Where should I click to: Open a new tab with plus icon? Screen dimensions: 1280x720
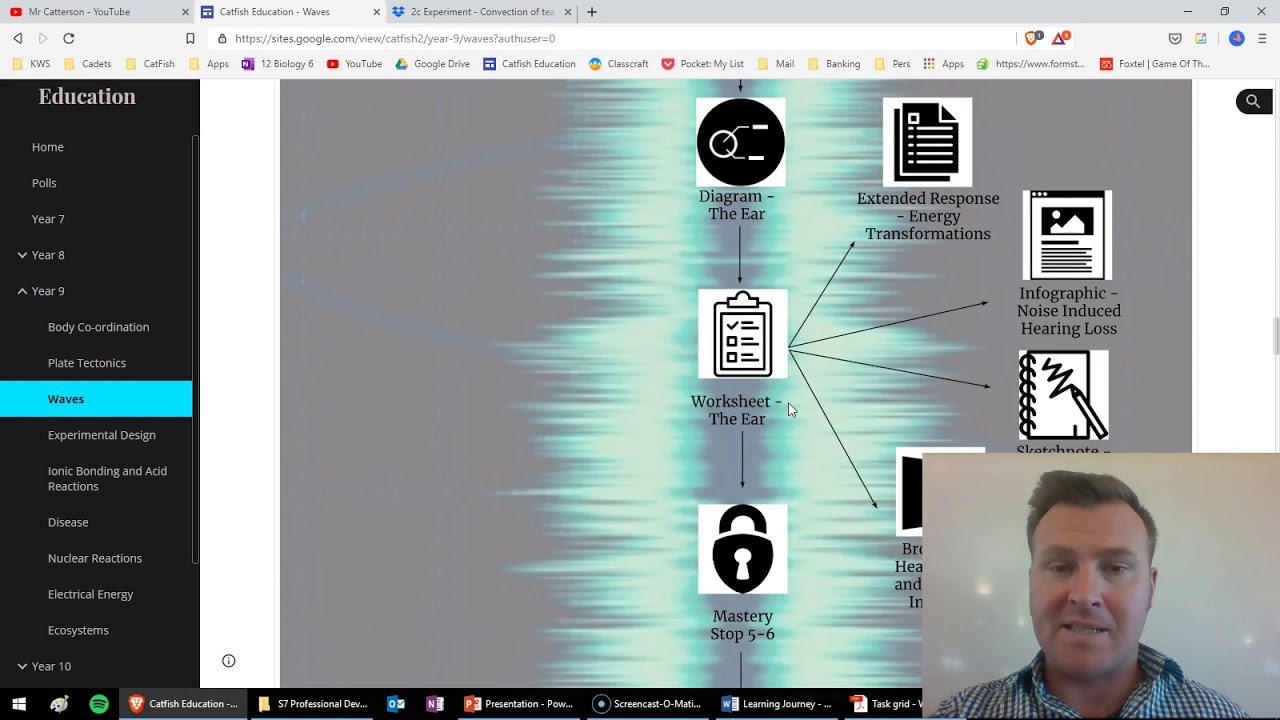point(592,12)
